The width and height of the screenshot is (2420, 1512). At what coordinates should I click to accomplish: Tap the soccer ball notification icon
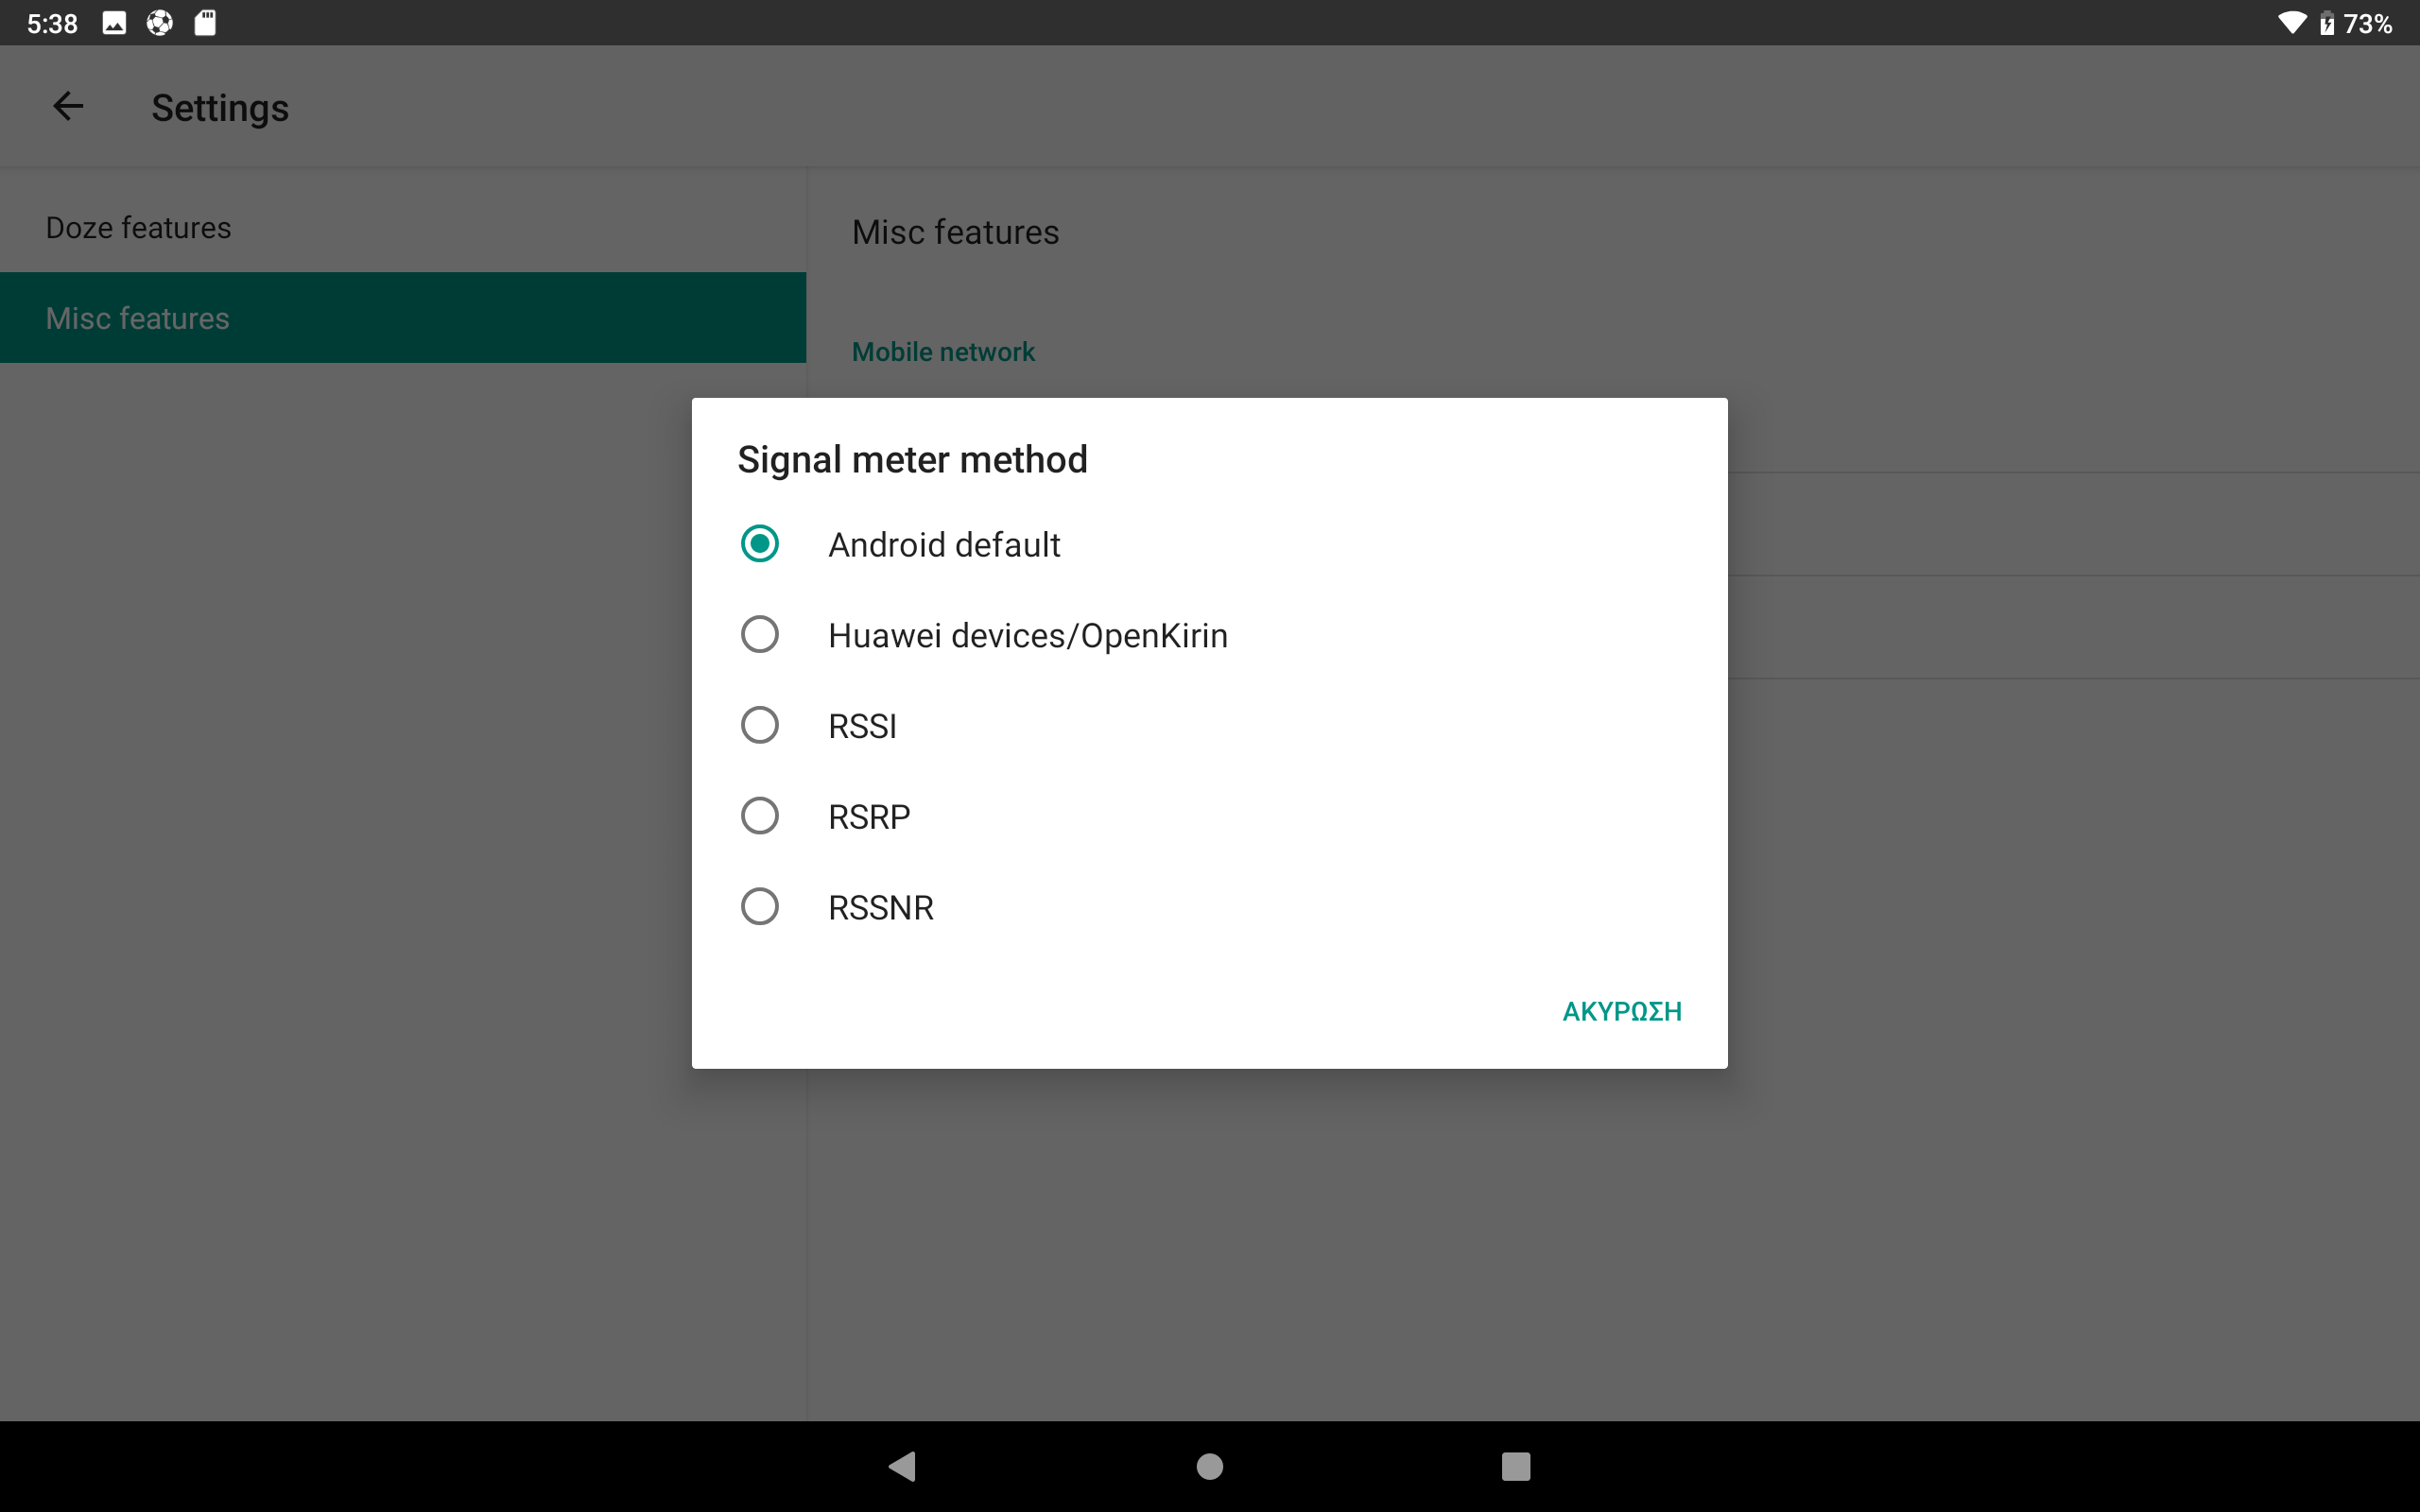[160, 23]
